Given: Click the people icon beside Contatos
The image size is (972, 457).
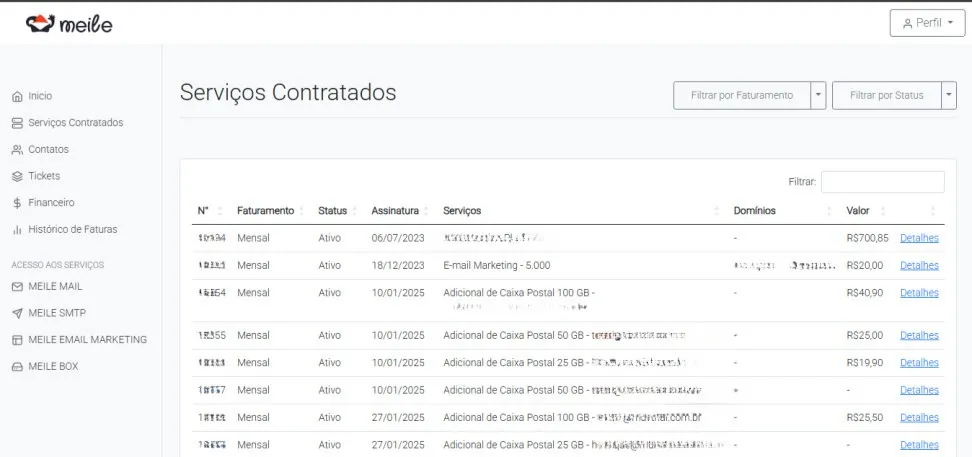Looking at the screenshot, I should click(x=17, y=149).
